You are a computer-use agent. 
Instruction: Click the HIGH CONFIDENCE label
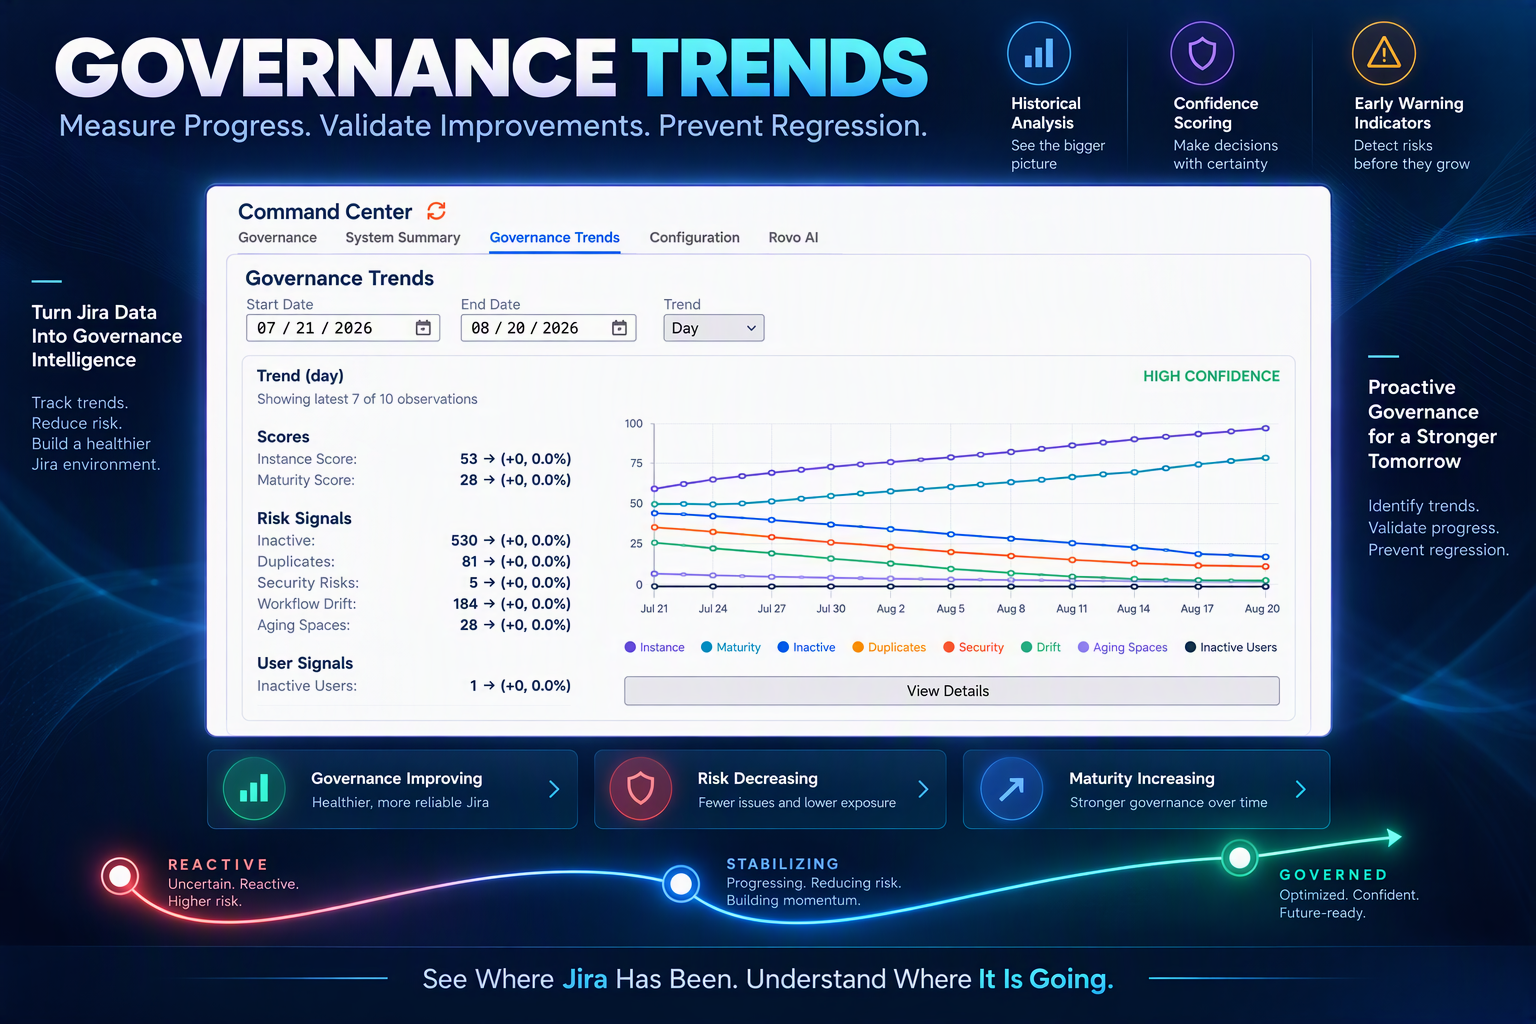click(x=1211, y=376)
